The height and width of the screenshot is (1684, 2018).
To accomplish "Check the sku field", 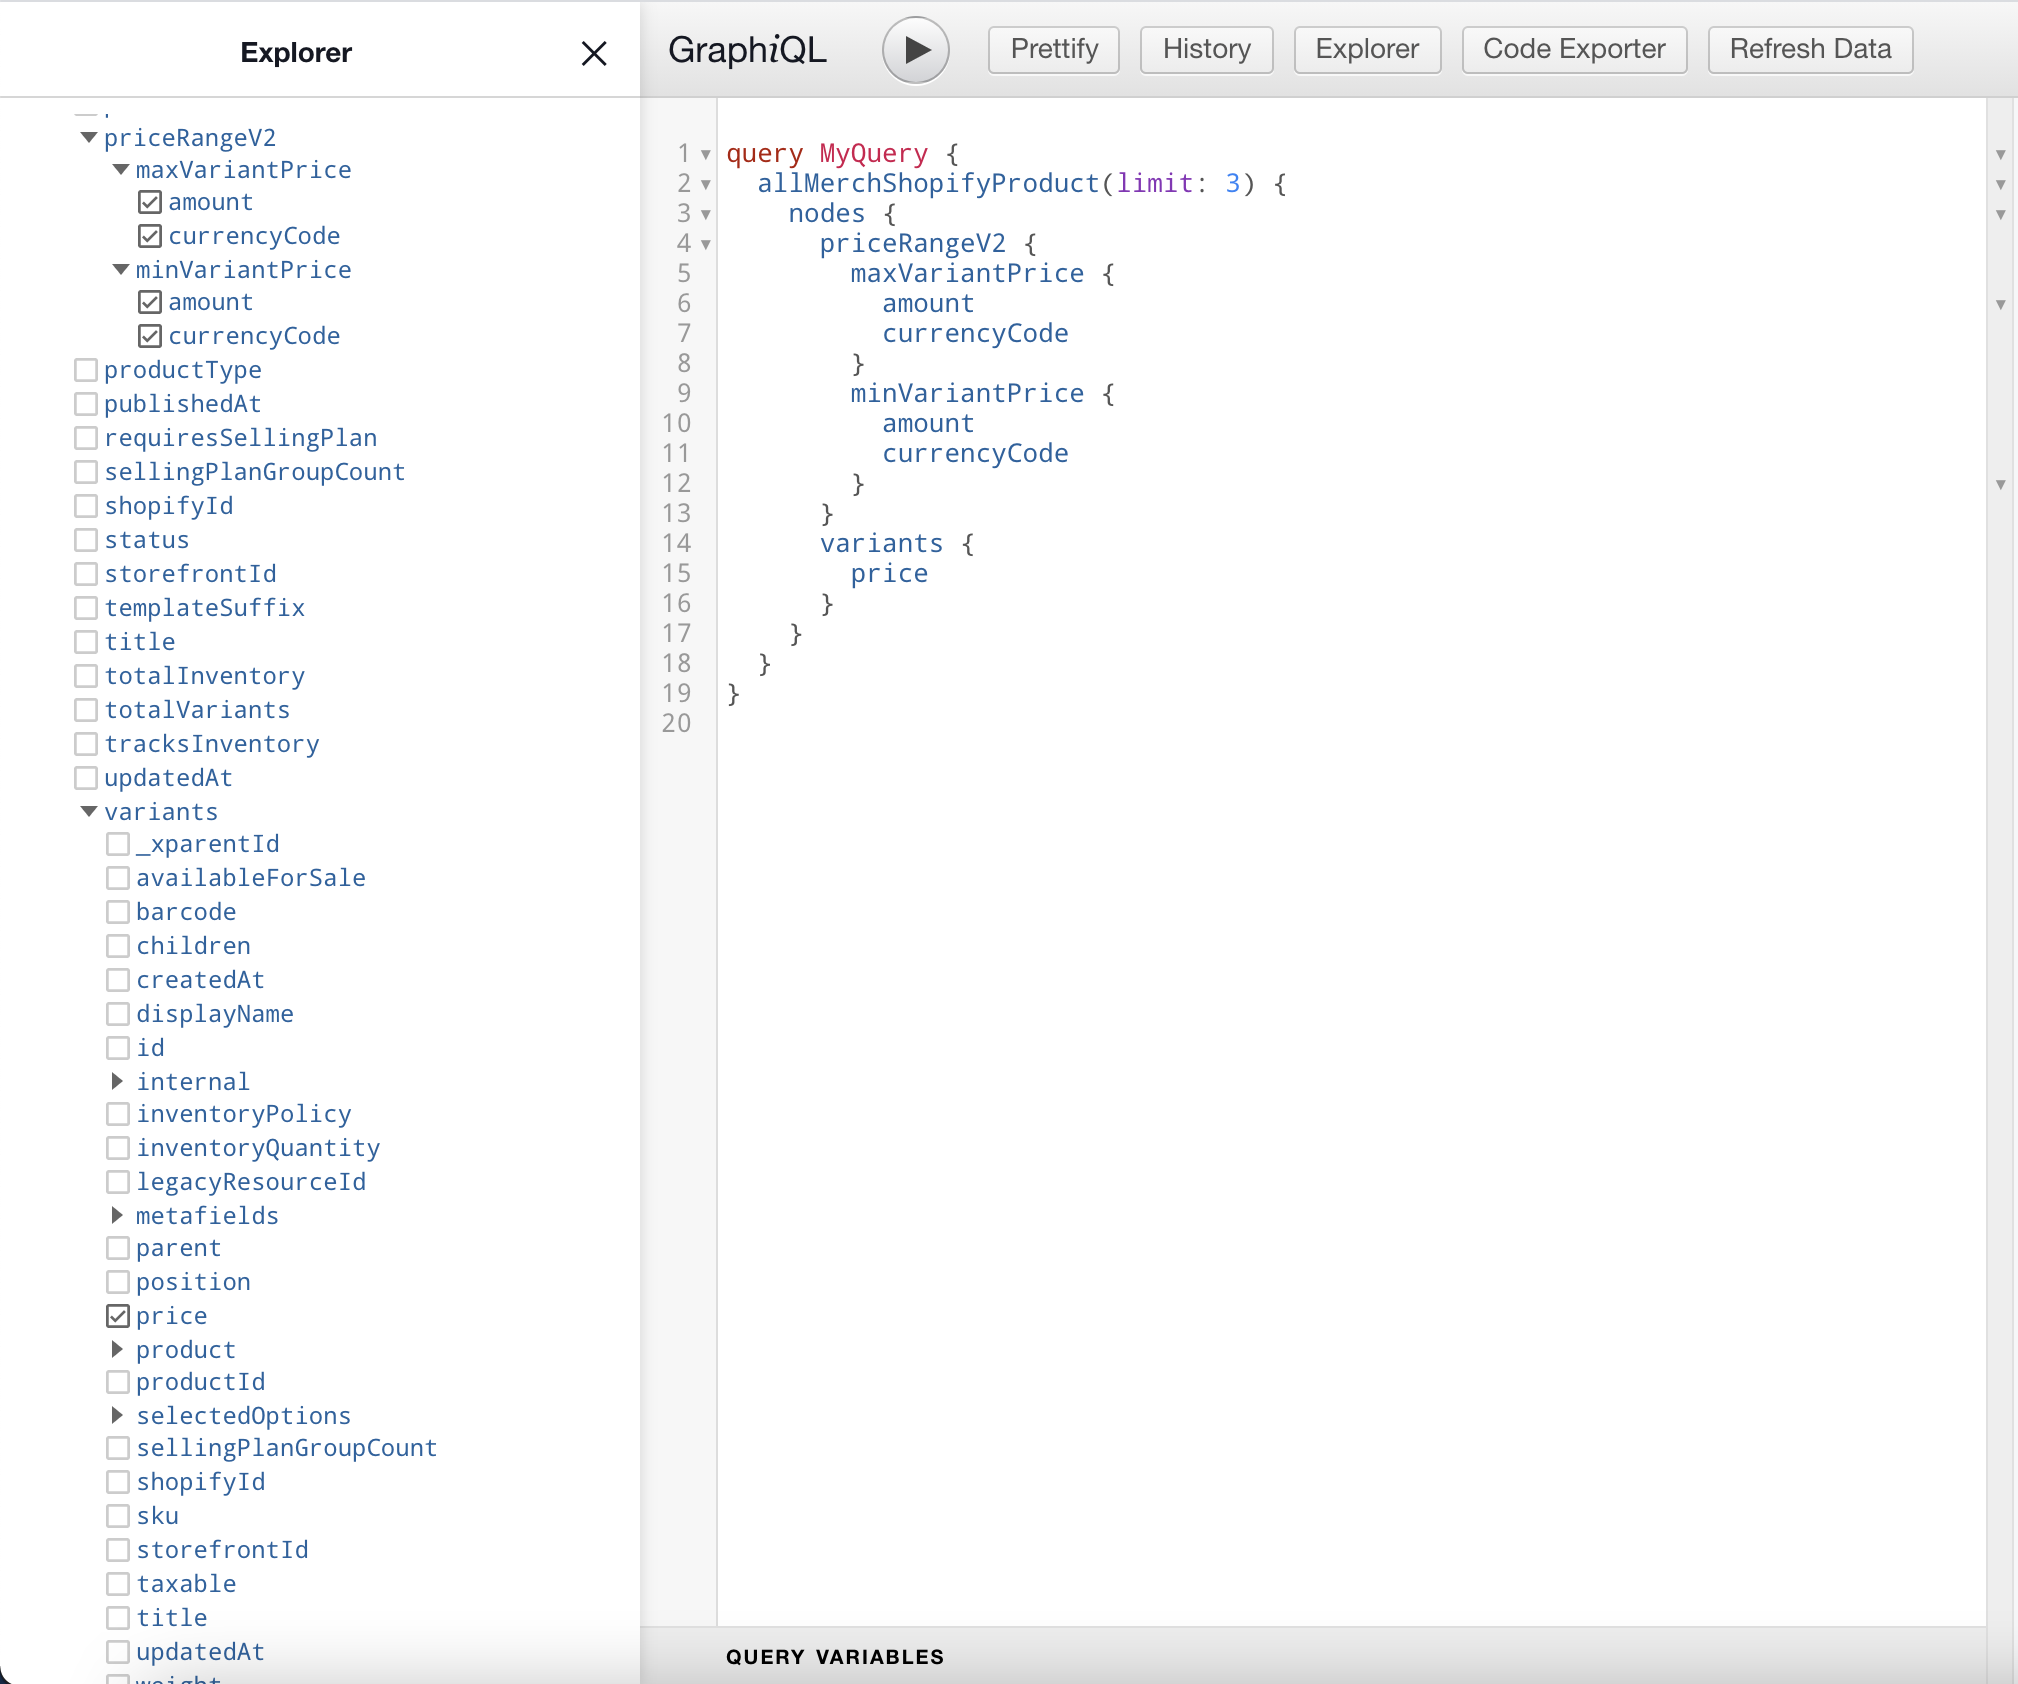I will click(x=118, y=1516).
